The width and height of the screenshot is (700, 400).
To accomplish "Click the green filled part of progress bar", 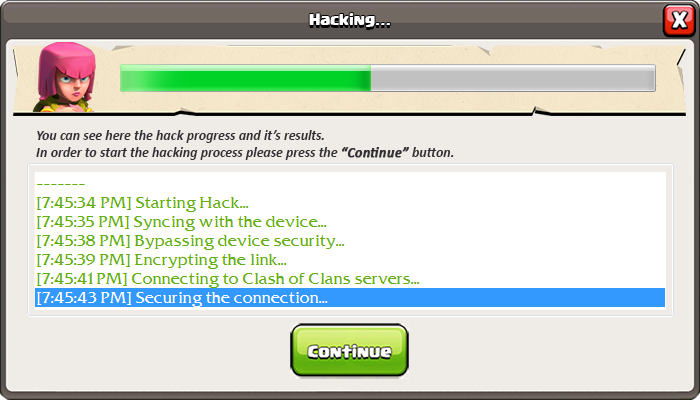I will point(246,78).
